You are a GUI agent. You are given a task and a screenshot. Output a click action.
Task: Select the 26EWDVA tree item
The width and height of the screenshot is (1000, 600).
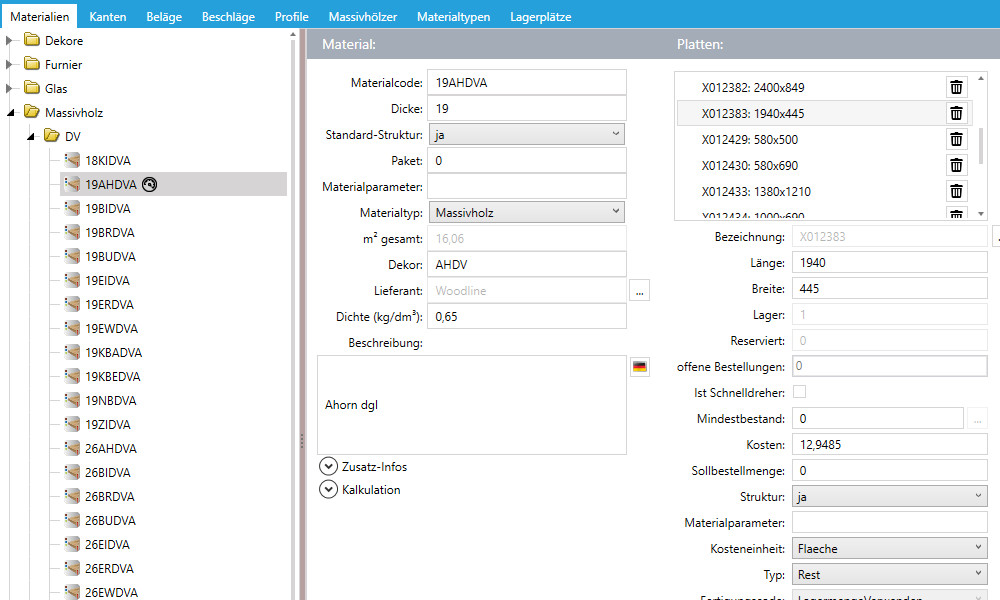tap(112, 592)
